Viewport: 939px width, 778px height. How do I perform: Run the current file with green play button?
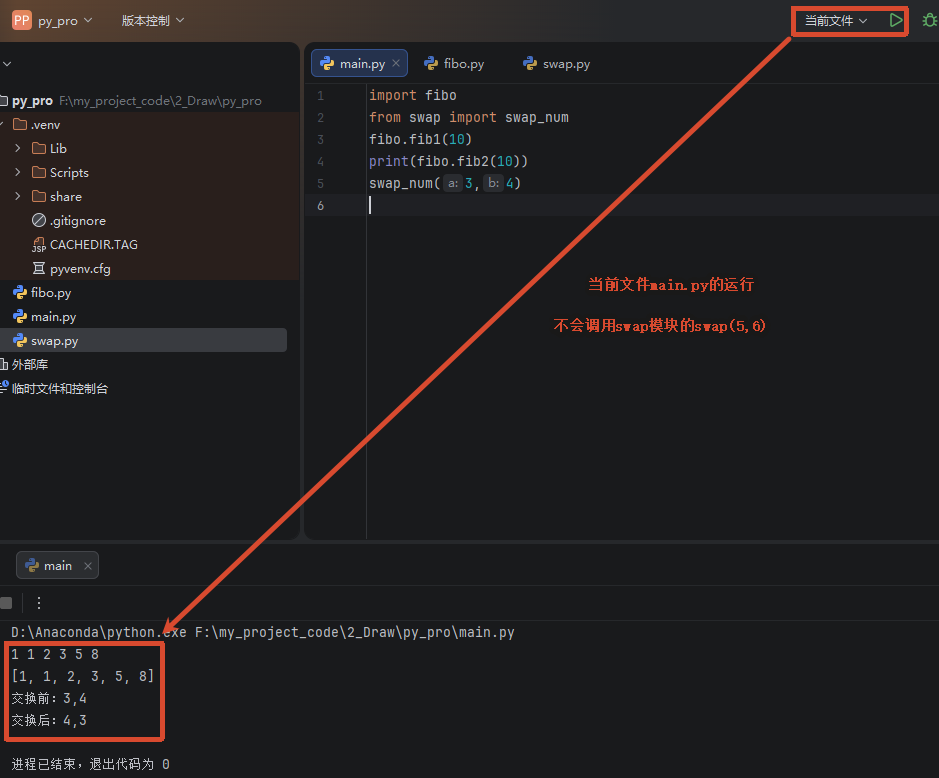895,20
